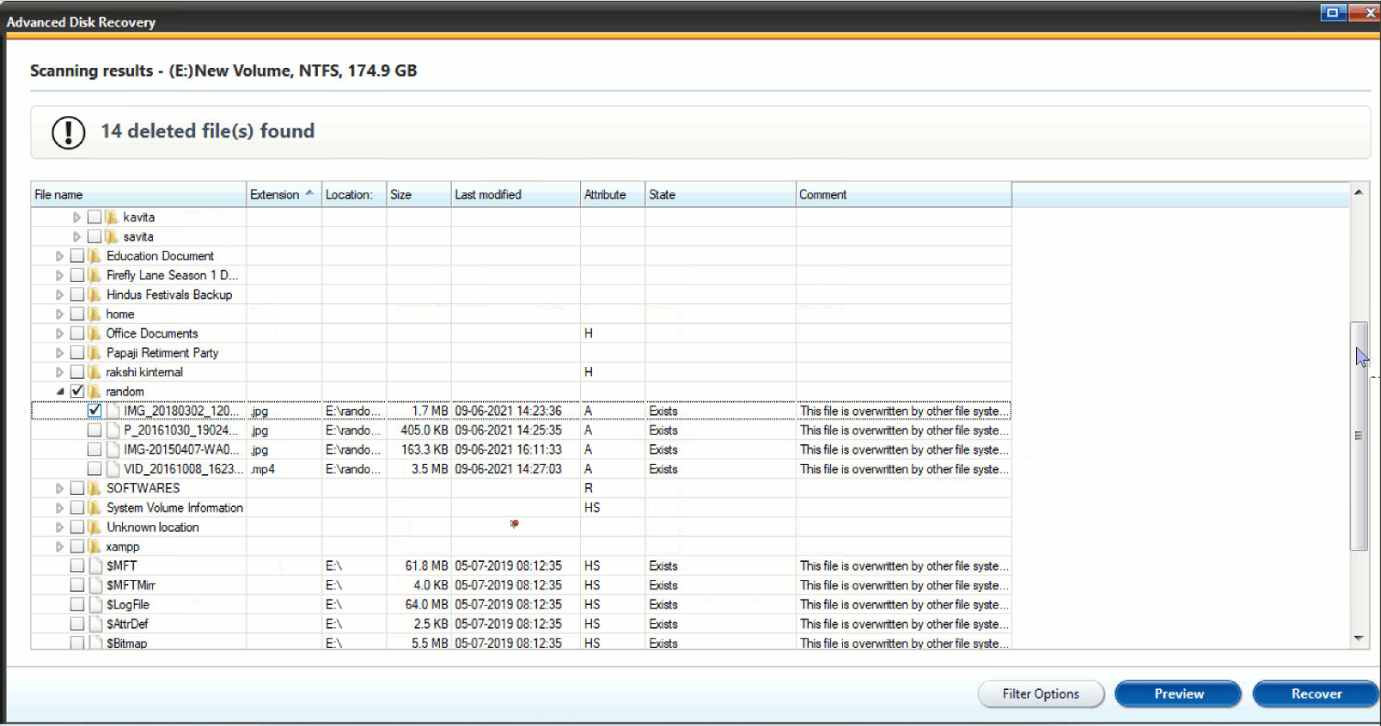Viewport: 1381px width, 726px height.
Task: Click the exclamation icon near deleted files message
Action: (67, 131)
